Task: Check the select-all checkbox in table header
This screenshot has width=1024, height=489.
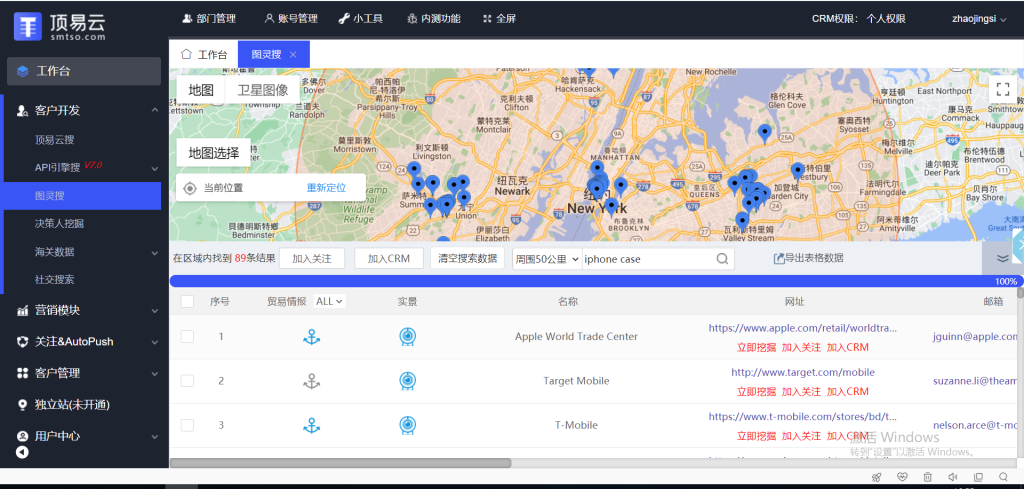Action: [x=187, y=301]
